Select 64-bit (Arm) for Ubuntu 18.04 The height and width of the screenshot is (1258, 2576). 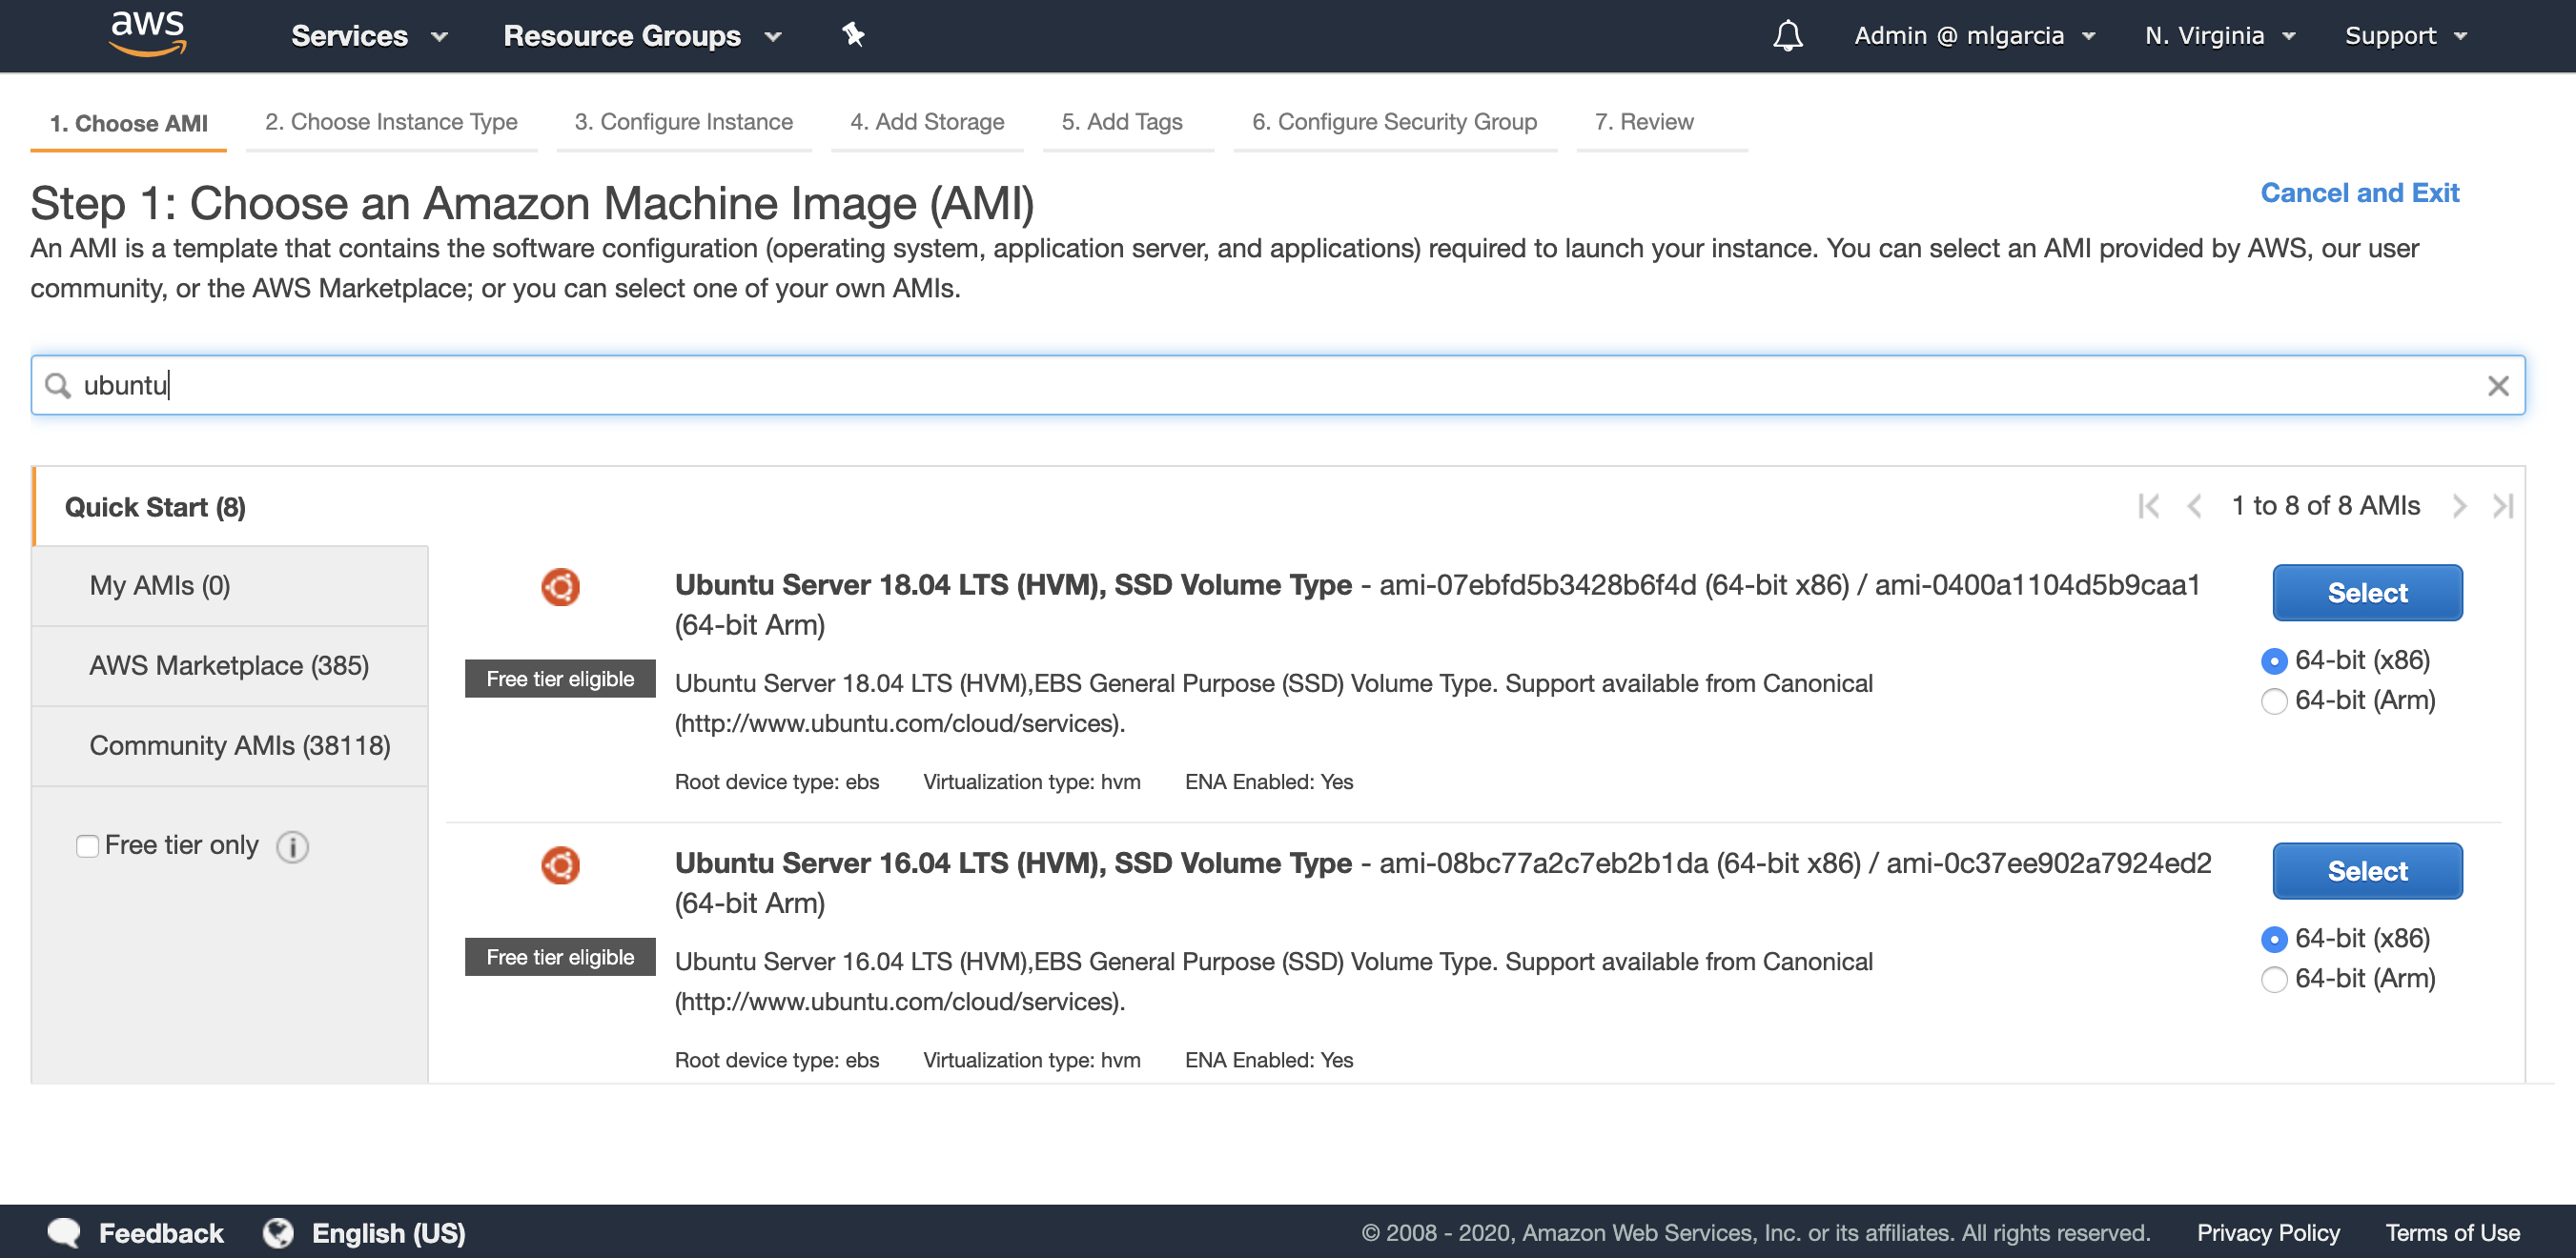click(x=2273, y=701)
